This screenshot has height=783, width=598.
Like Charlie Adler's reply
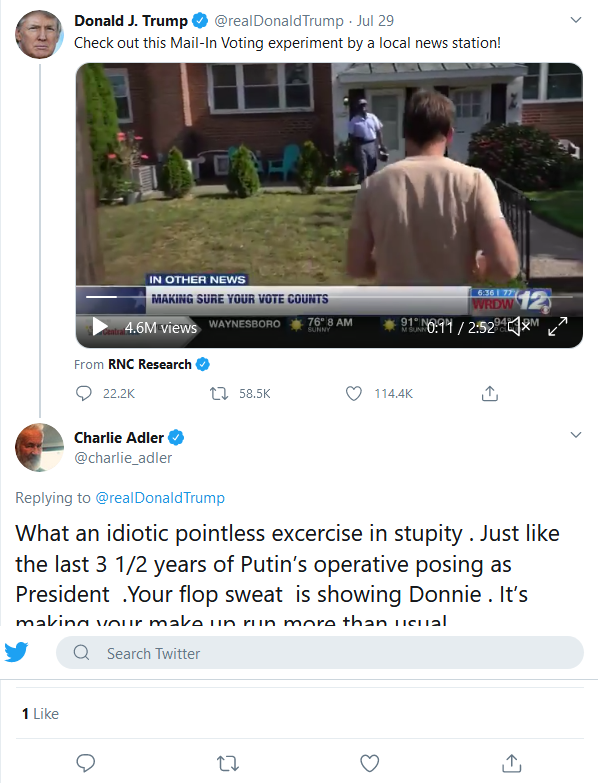[369, 763]
